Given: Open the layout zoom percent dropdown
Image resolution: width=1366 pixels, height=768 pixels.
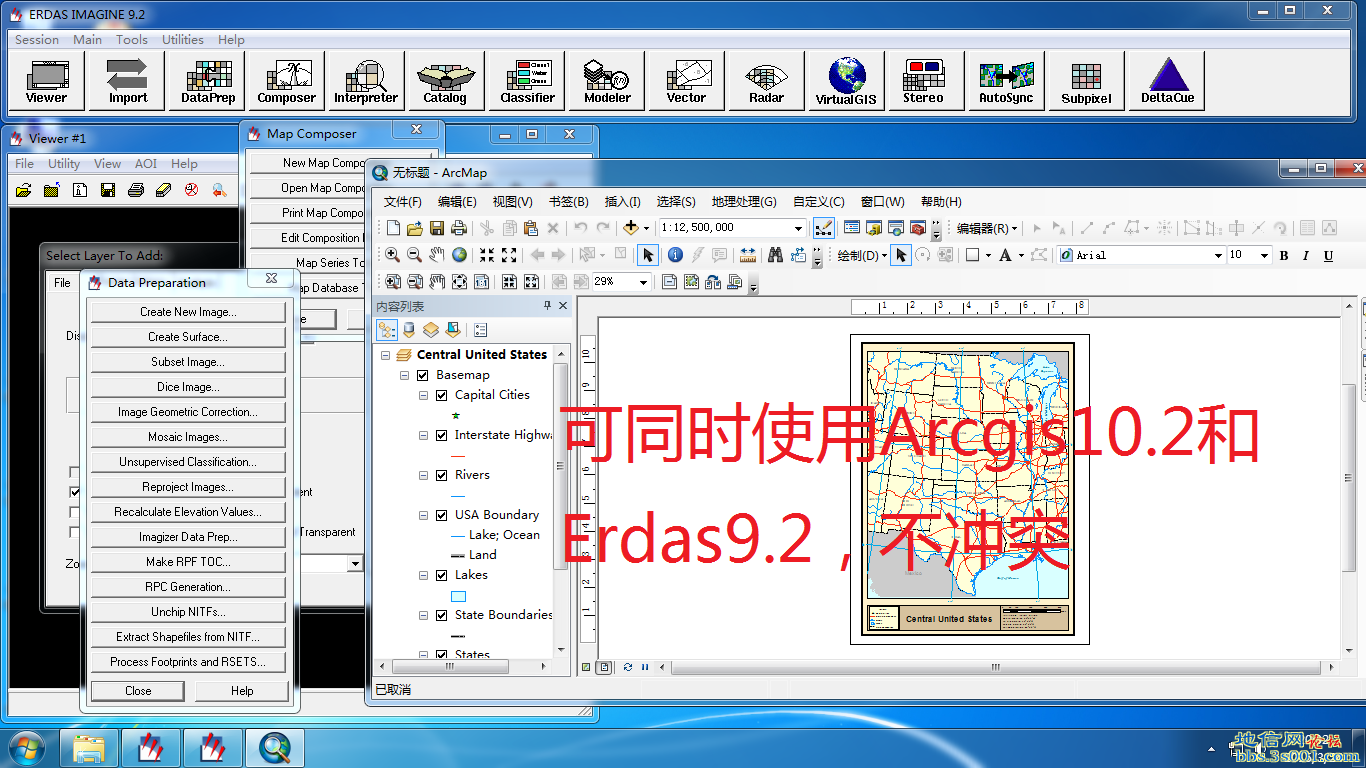Looking at the screenshot, I should coord(642,282).
